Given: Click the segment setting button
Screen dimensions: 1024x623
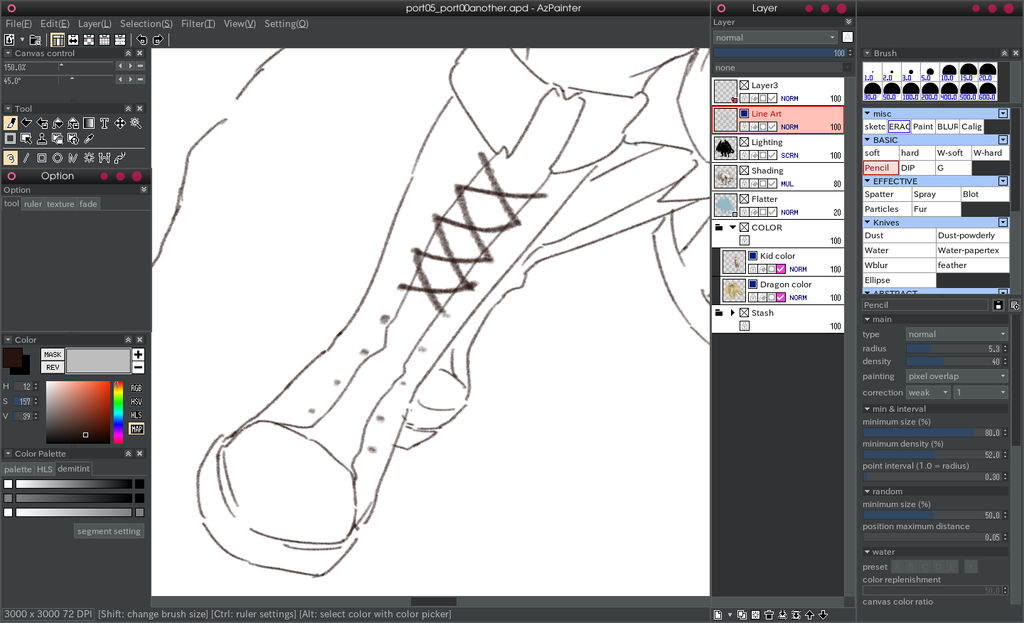Looking at the screenshot, I should click(x=108, y=531).
